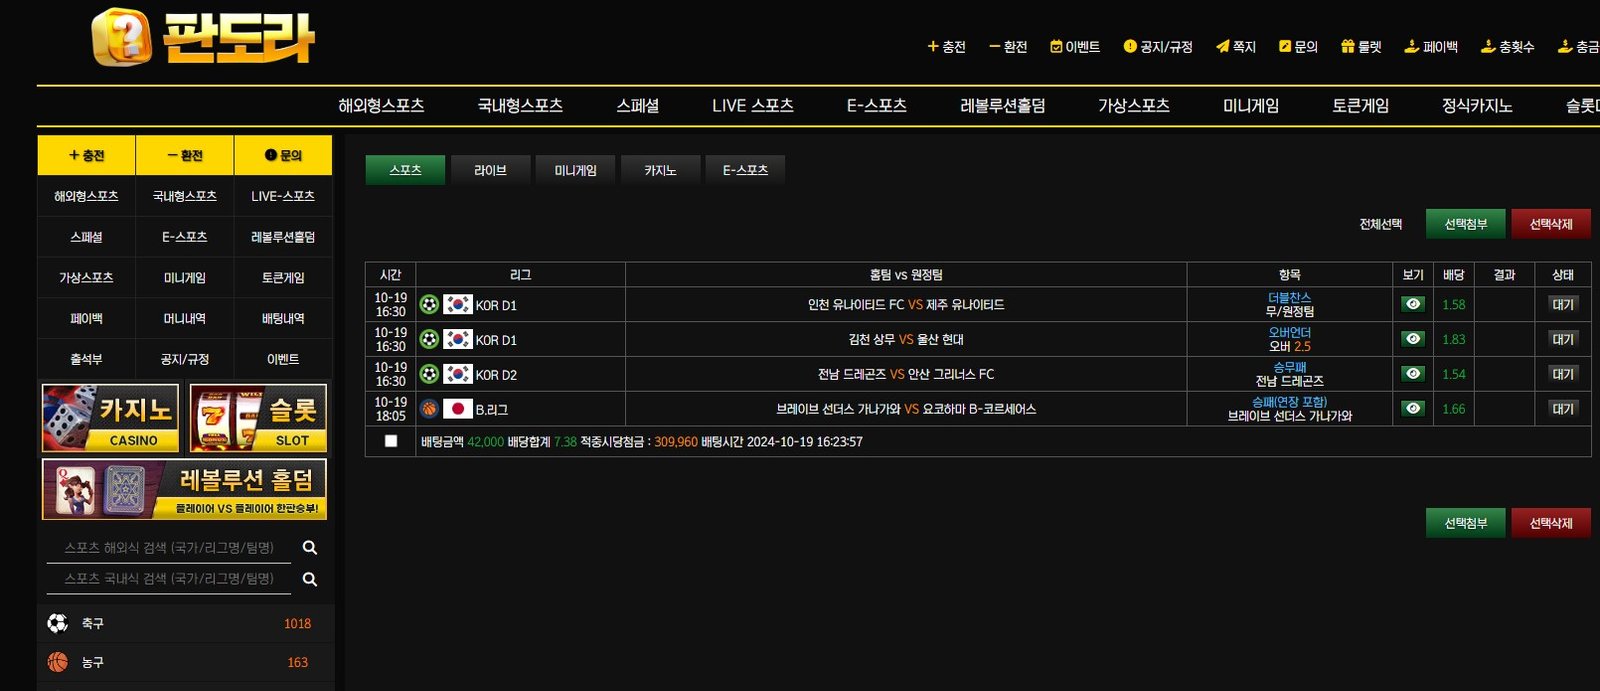This screenshot has height=691, width=1600.
Task: Click eye icon for 인천 유나이티드 match
Action: 1412,304
